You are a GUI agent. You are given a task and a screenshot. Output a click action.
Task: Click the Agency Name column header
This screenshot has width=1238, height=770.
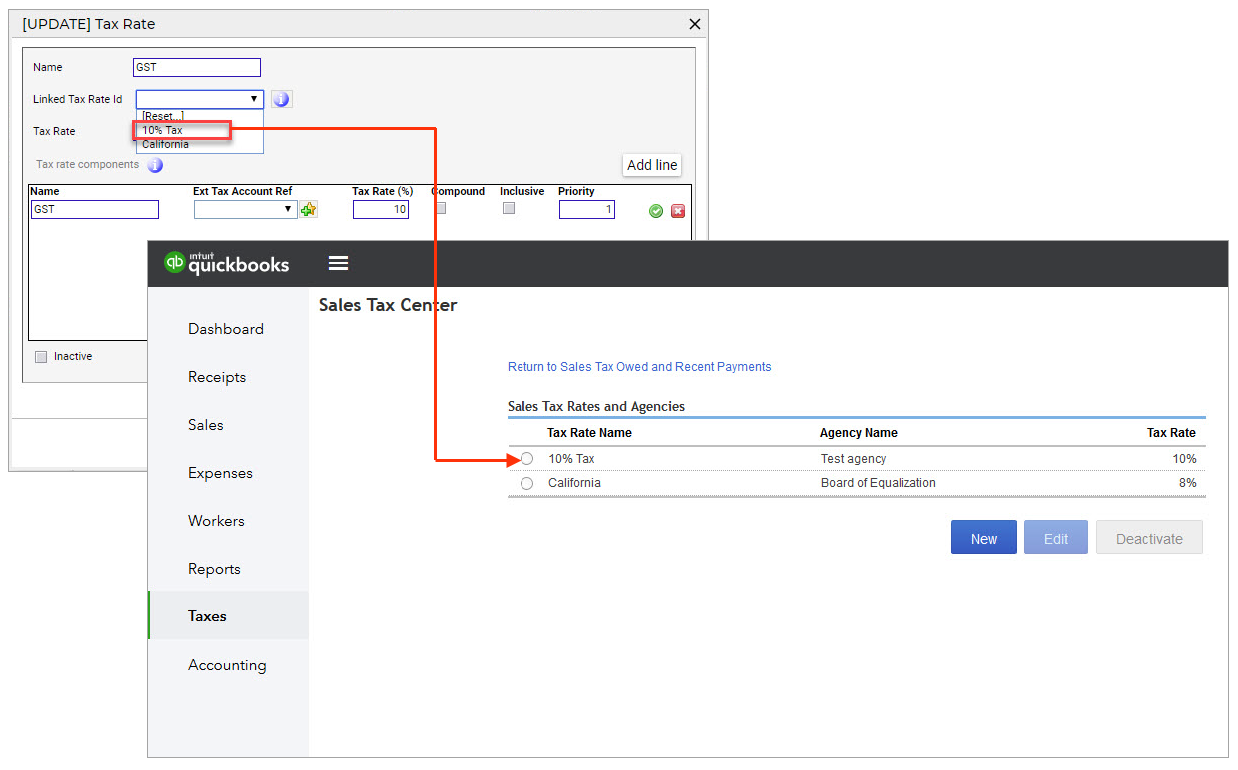tap(859, 433)
